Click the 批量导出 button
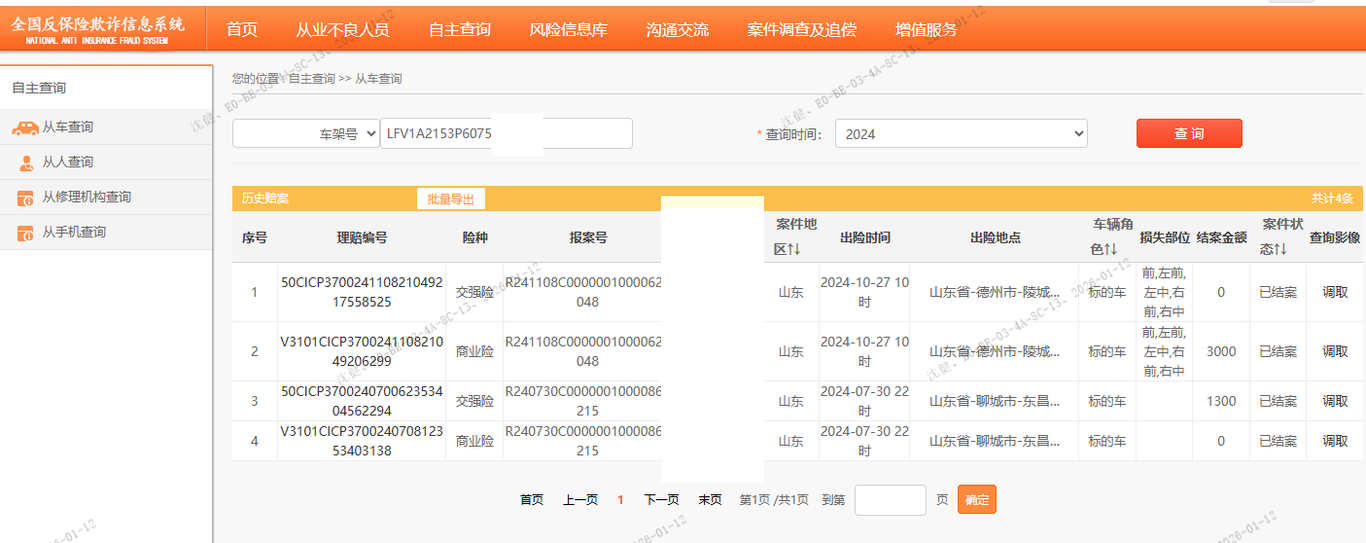 tap(451, 199)
